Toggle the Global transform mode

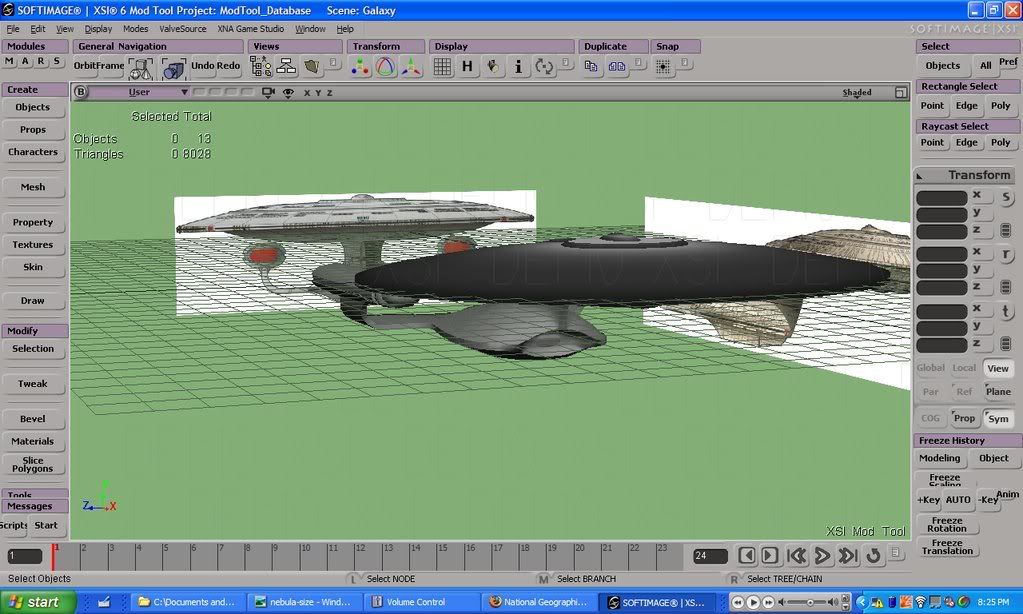tap(930, 368)
